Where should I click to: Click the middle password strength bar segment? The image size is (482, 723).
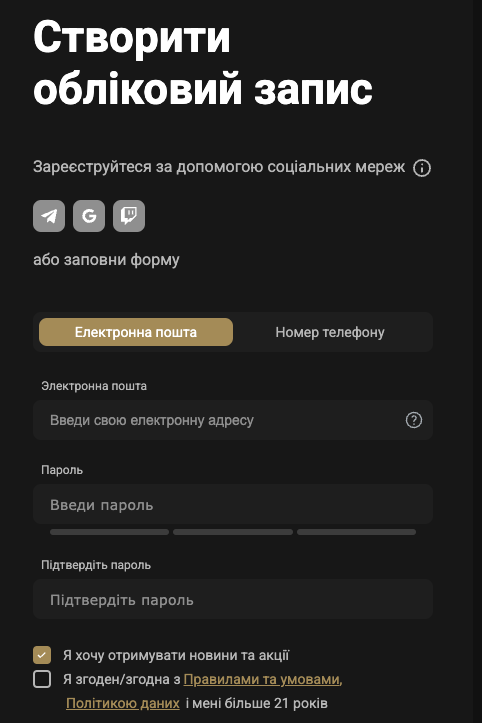[x=233, y=532]
